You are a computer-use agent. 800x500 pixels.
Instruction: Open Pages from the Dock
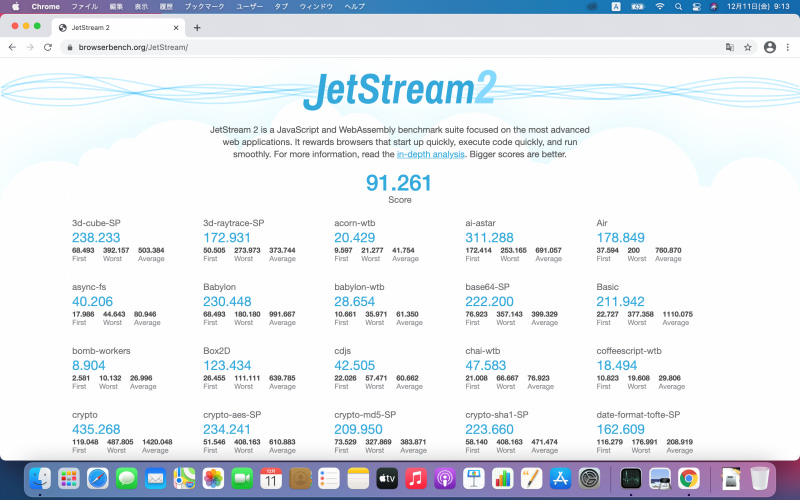(x=531, y=479)
